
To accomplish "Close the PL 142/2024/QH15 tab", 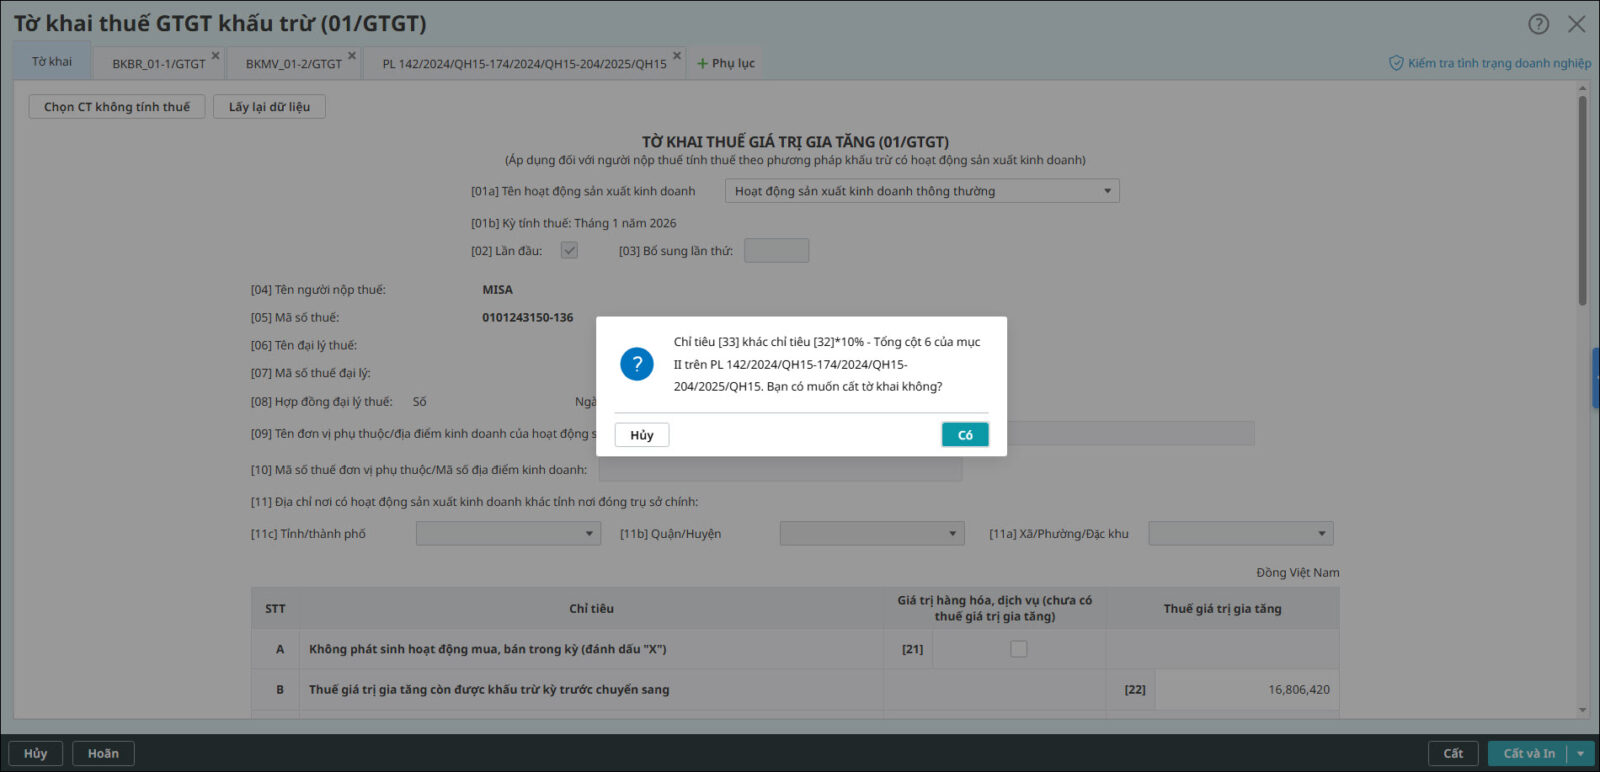I will 677,56.
